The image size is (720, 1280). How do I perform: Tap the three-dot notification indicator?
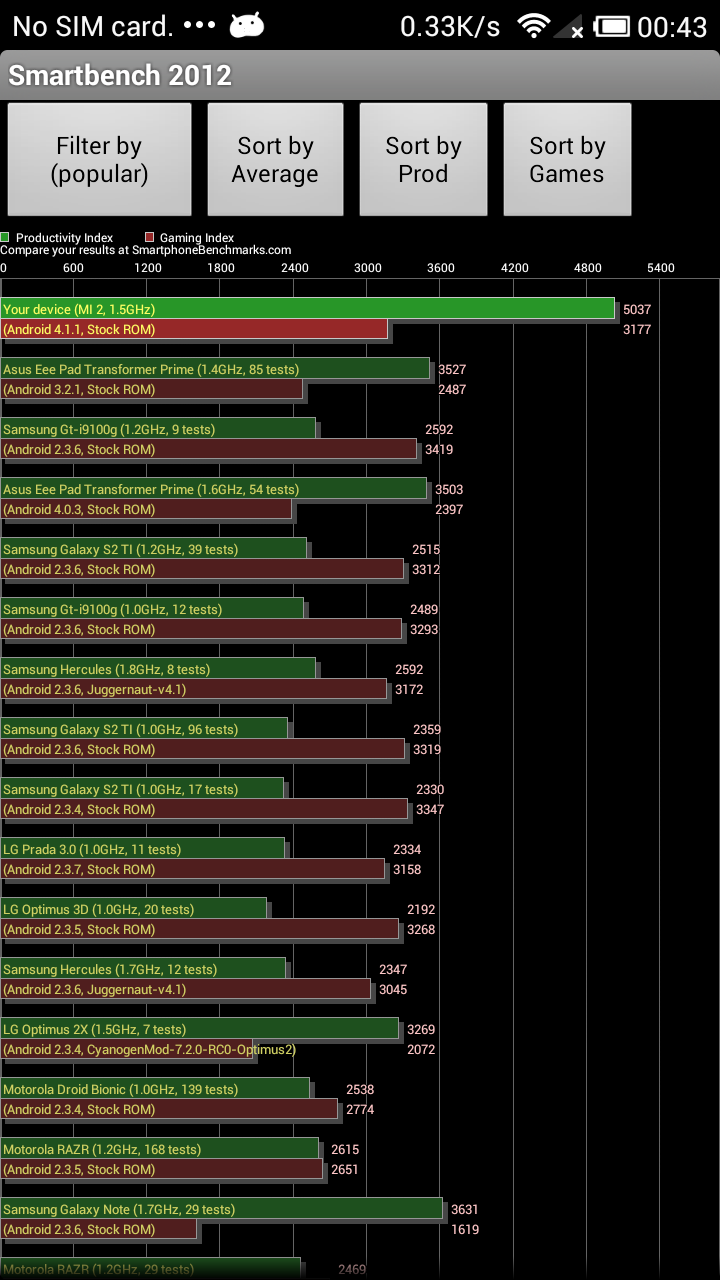coord(200,26)
